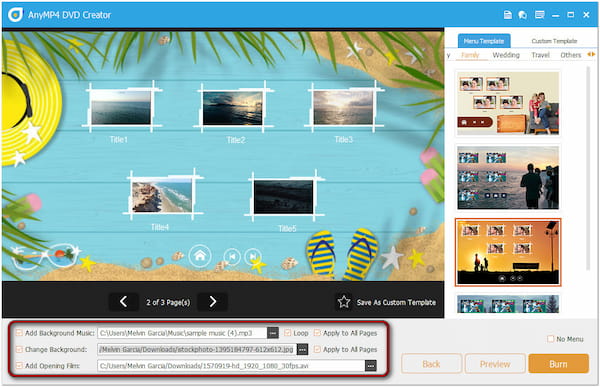Select the Title2 video thumbnail

[233, 108]
